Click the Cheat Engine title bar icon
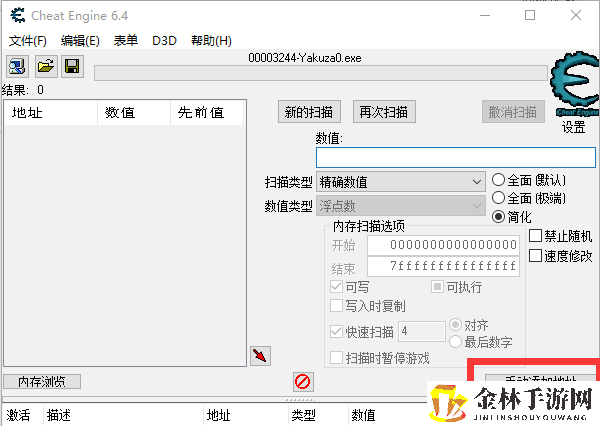This screenshot has width=600, height=426. [17, 15]
